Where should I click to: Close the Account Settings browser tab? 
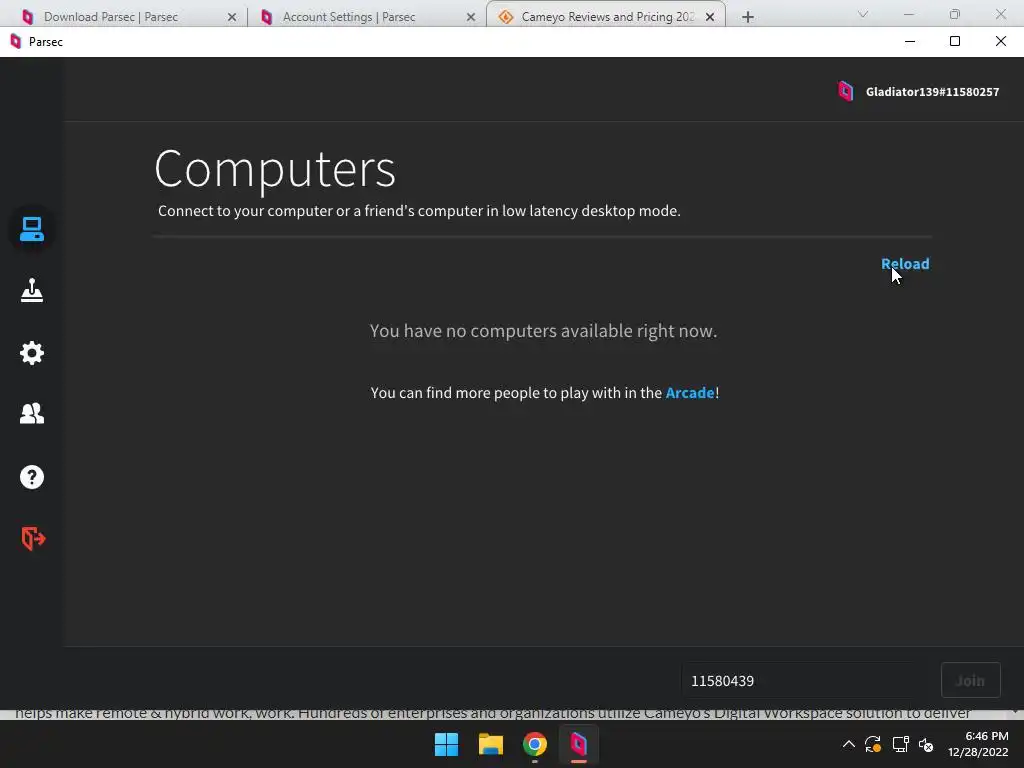tap(471, 17)
